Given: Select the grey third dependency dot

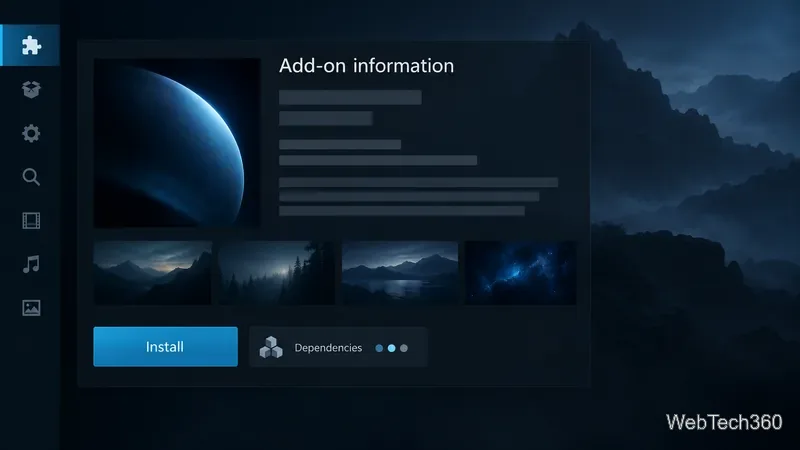Looking at the screenshot, I should [404, 348].
